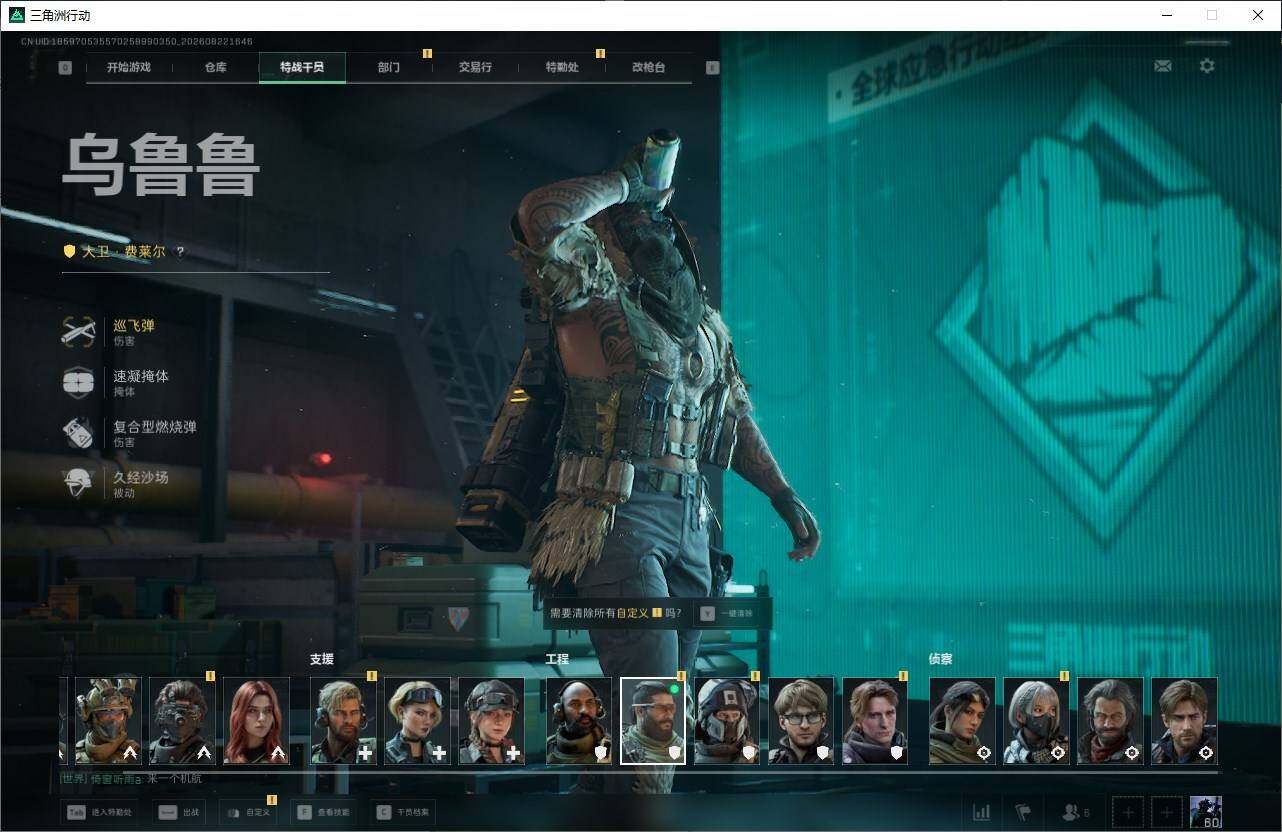
Task: Select the 特战干员 tab
Action: (x=302, y=68)
